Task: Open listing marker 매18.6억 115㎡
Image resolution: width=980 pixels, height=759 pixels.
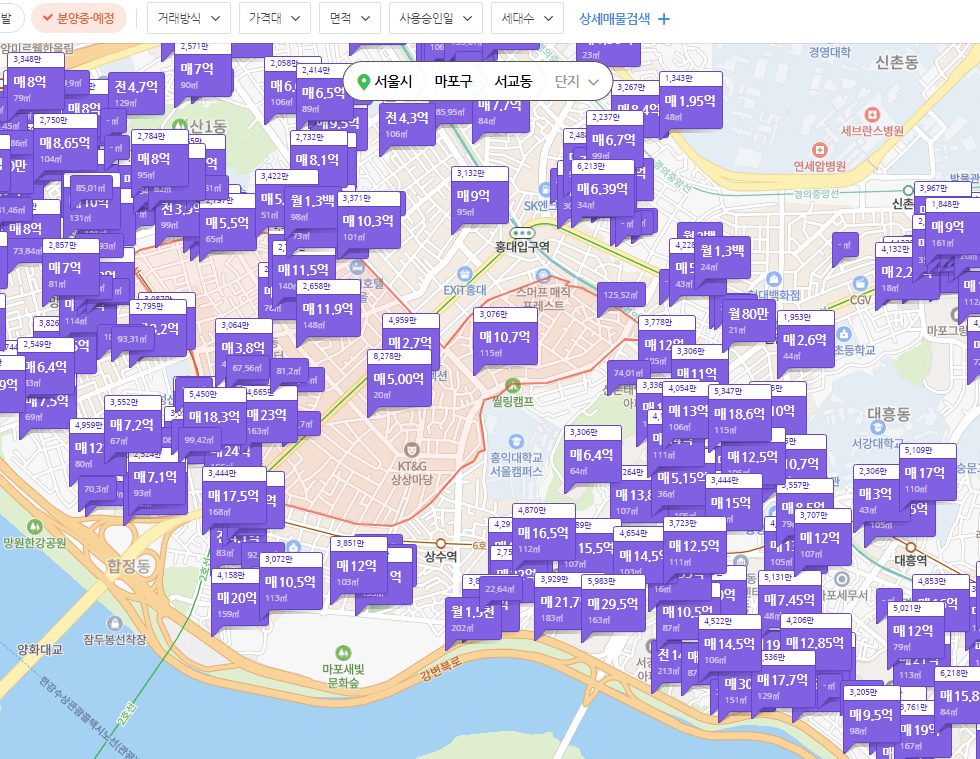Action: pyautogui.click(x=739, y=414)
